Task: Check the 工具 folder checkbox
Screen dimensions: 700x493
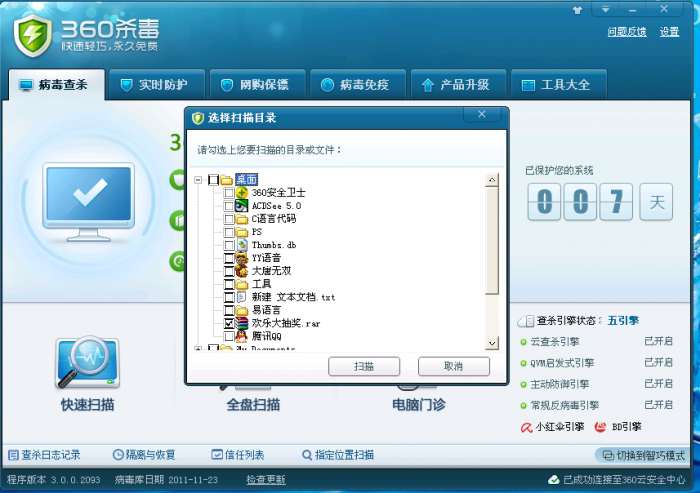Action: click(229, 284)
